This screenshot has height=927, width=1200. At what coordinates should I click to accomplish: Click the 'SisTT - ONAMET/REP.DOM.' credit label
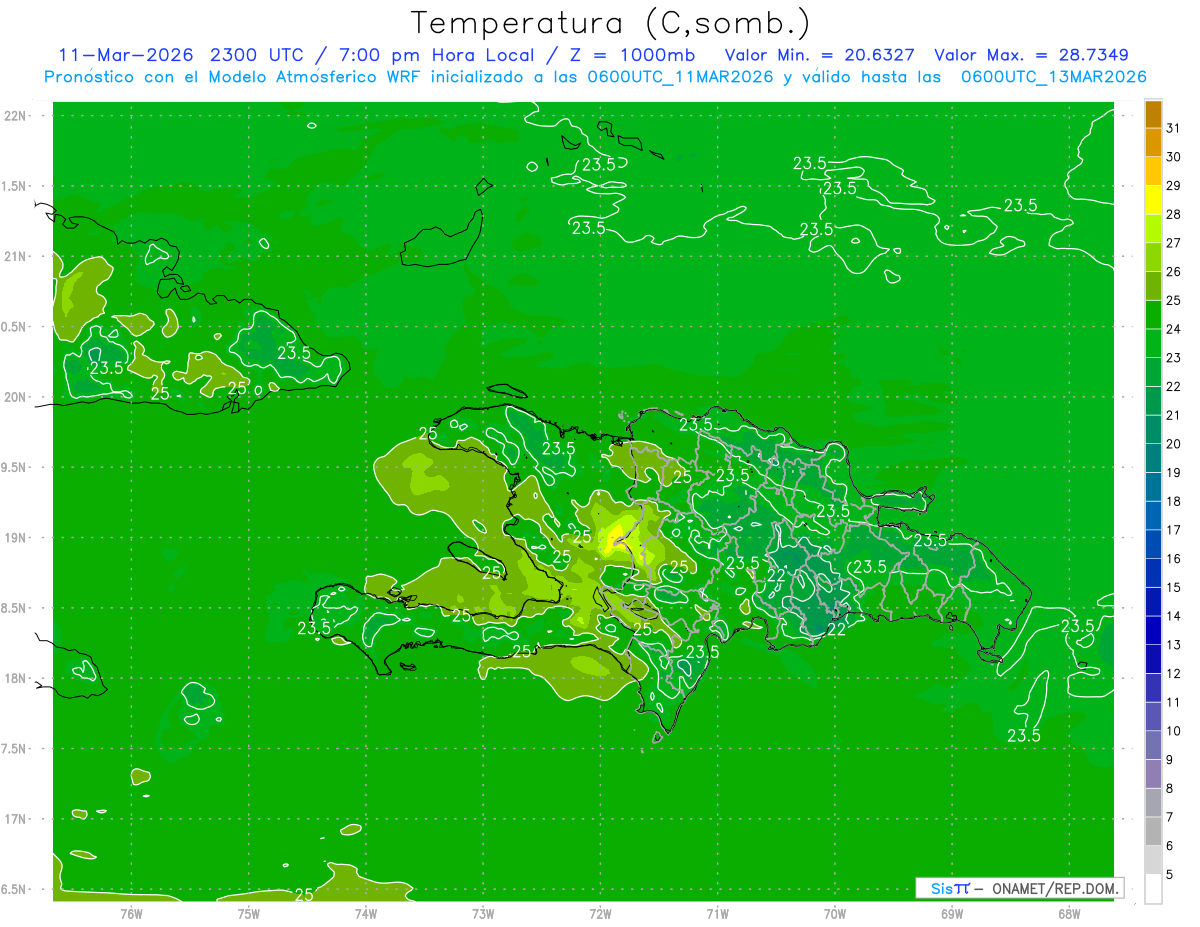(x=1018, y=888)
